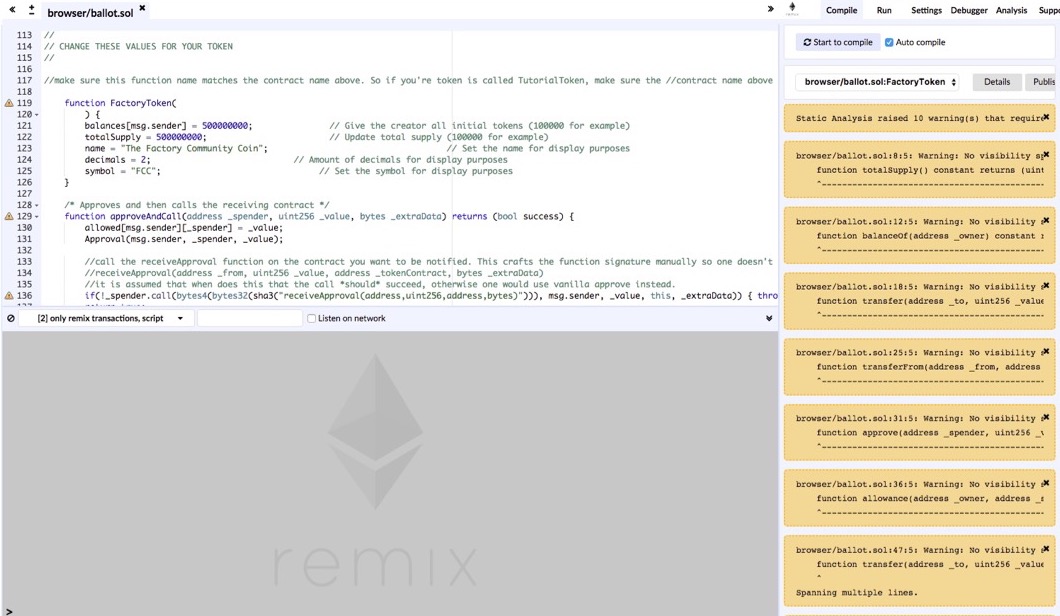Click the warning icon at line 129
1060x616 pixels.
tap(9, 216)
